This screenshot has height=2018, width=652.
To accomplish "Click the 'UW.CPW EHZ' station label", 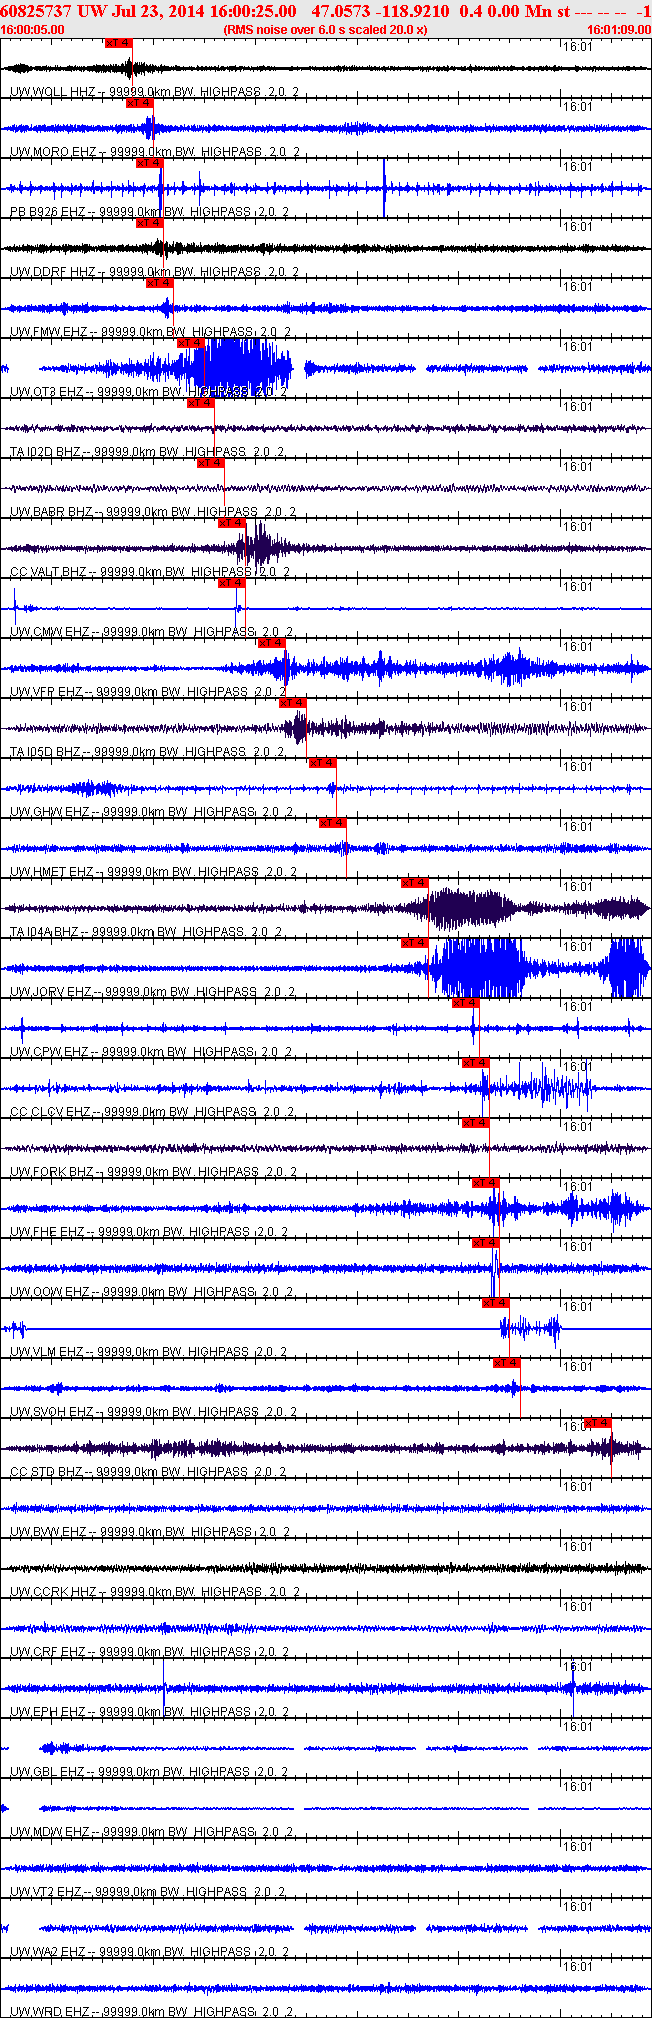I will click(x=50, y=1052).
